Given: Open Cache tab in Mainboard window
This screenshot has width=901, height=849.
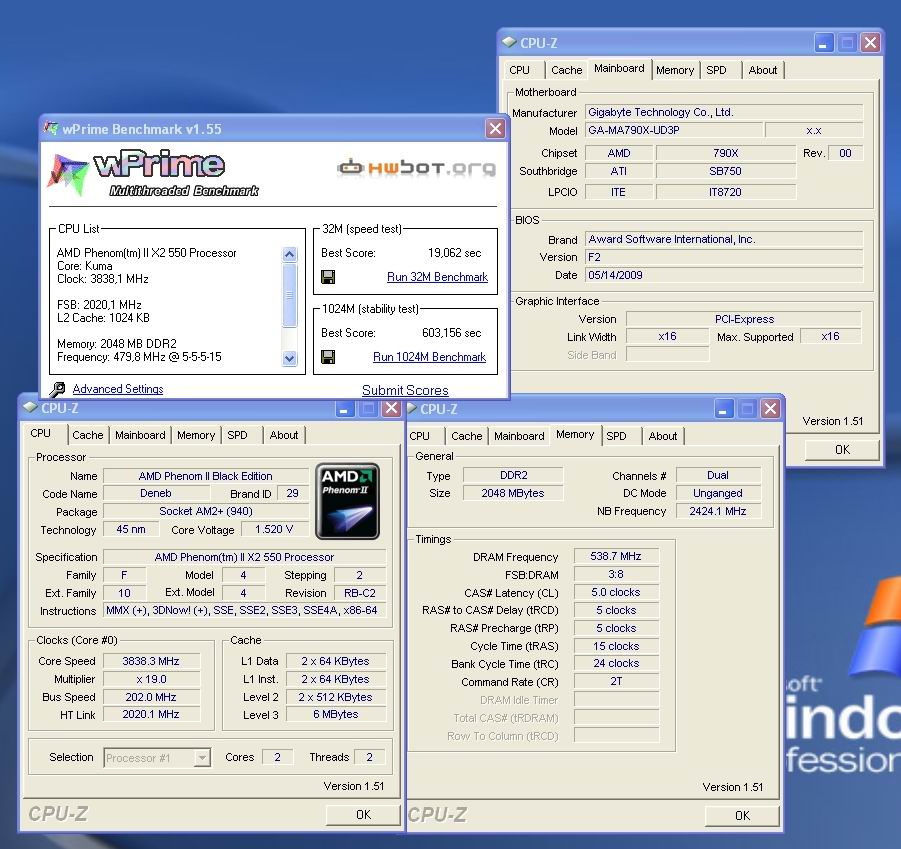Looking at the screenshot, I should [567, 70].
